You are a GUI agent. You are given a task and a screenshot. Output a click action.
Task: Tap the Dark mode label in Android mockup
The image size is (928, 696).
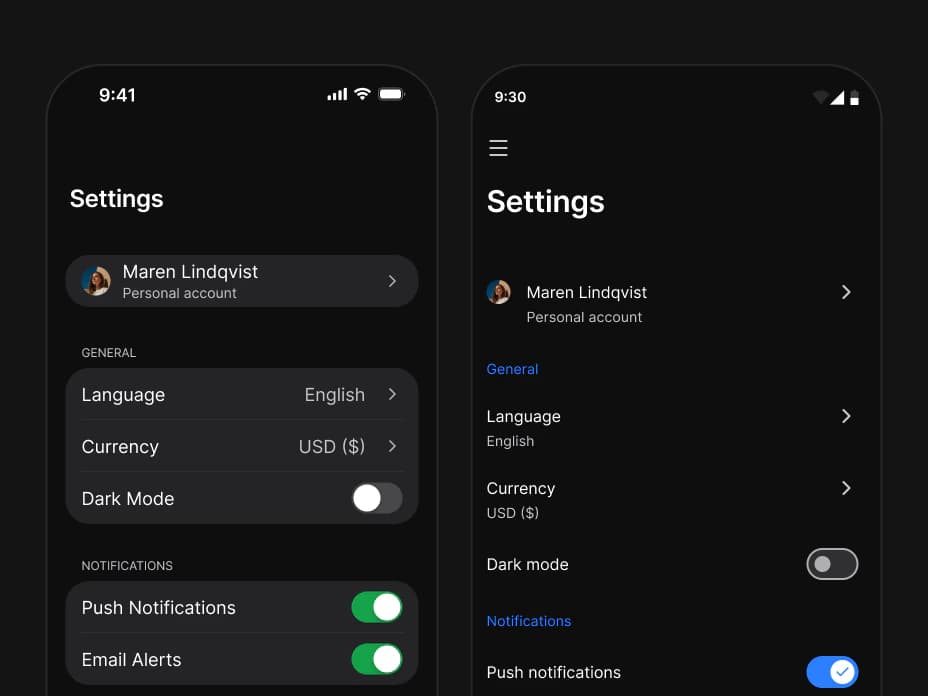pyautogui.click(x=527, y=565)
